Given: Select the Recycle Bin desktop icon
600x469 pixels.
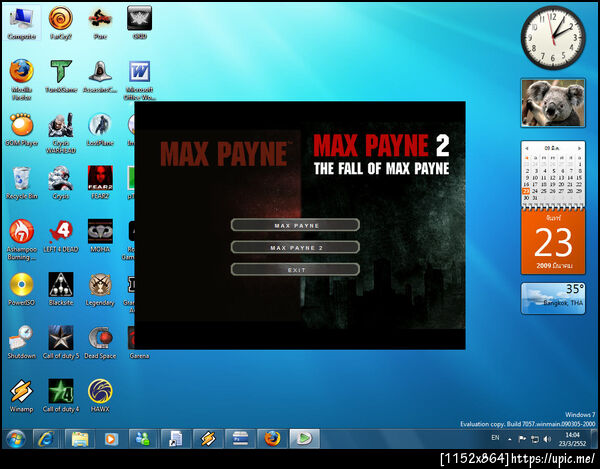Looking at the screenshot, I should 22,183.
